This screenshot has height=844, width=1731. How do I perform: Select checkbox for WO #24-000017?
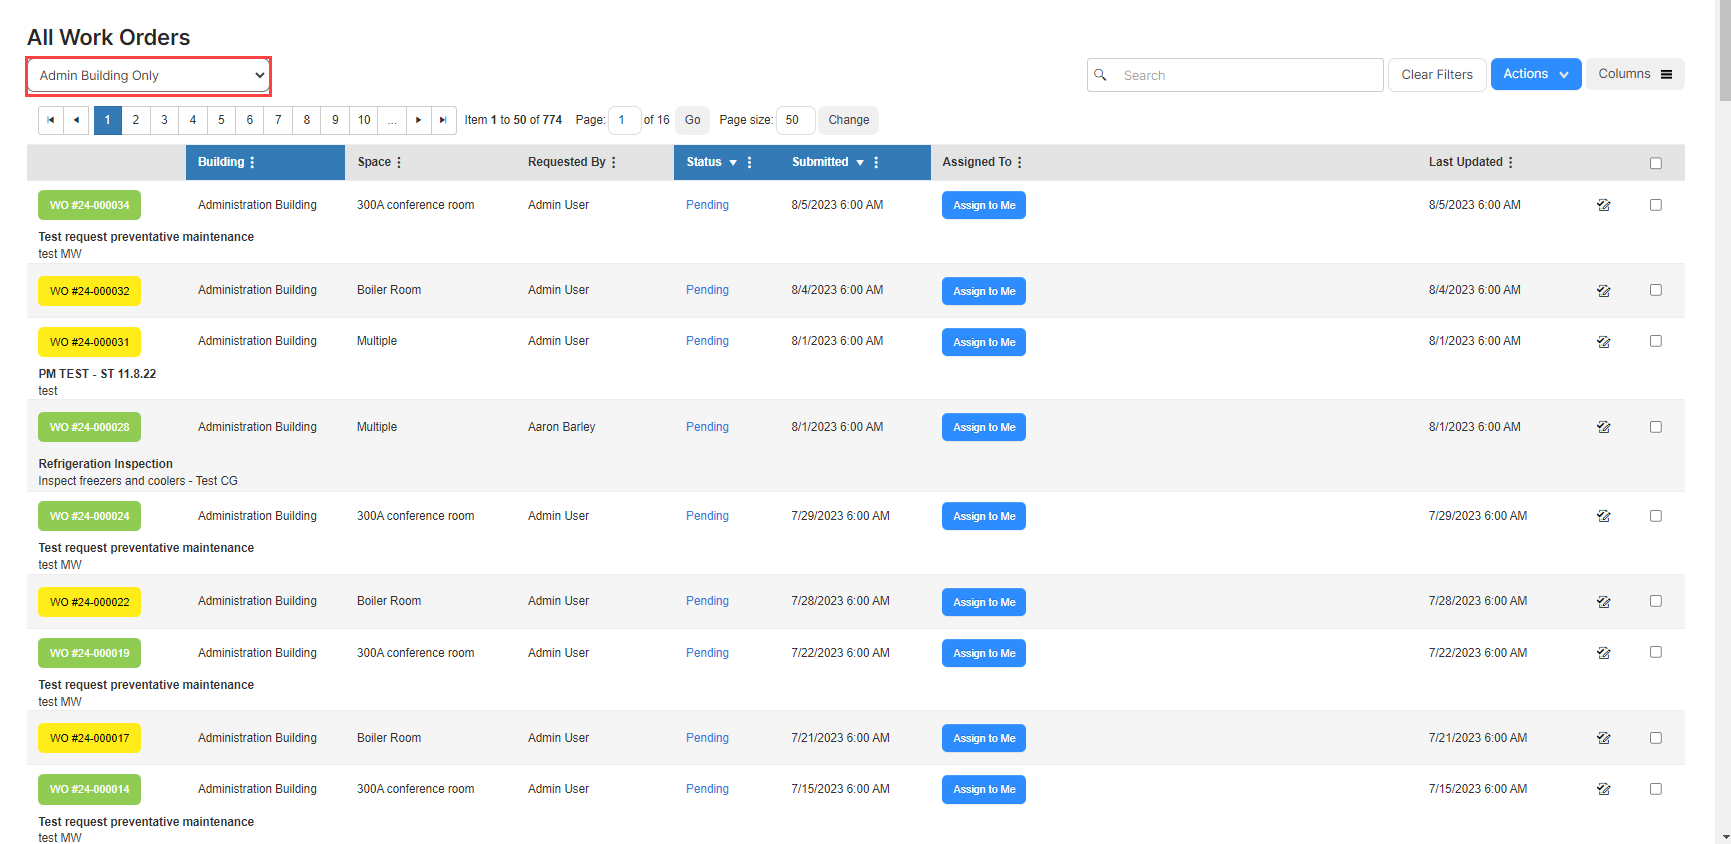point(1656,738)
